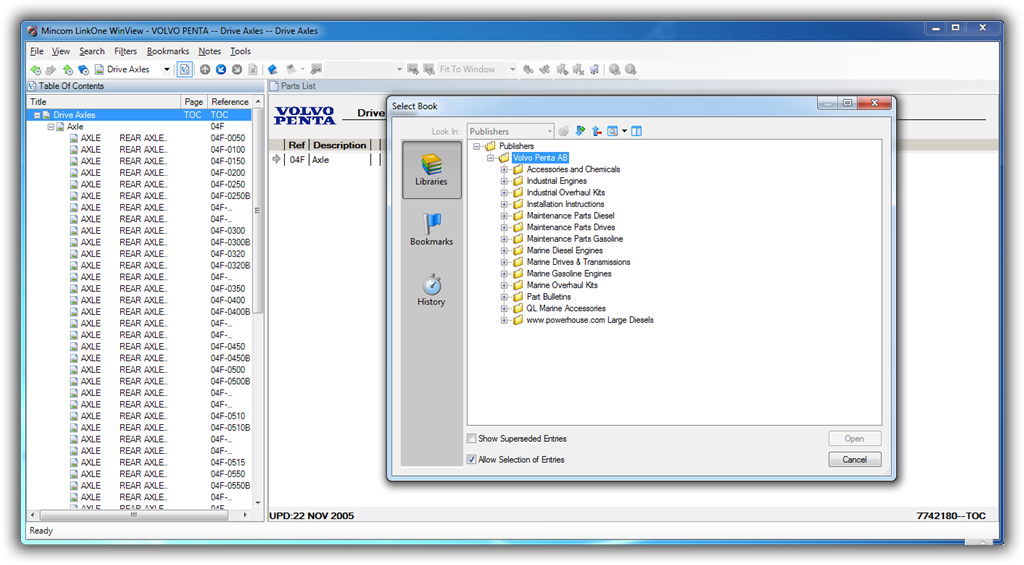1024x565 pixels.
Task: Select the row with reference 04F-0400B
Action: [x=139, y=312]
